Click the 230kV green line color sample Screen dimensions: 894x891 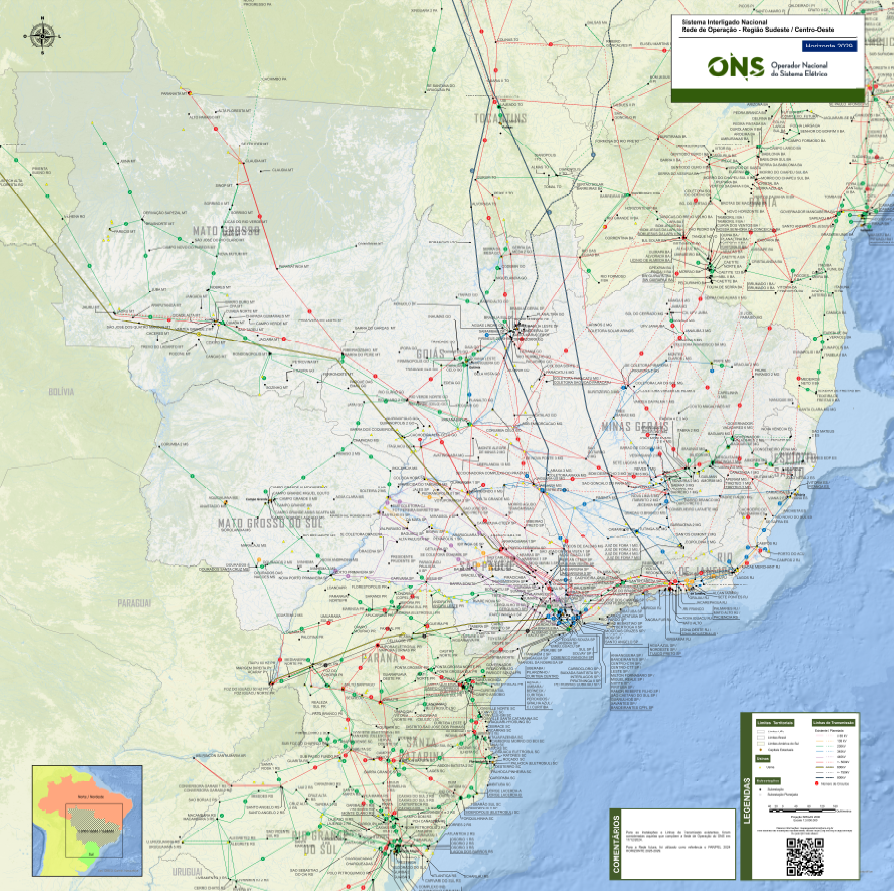820,747
